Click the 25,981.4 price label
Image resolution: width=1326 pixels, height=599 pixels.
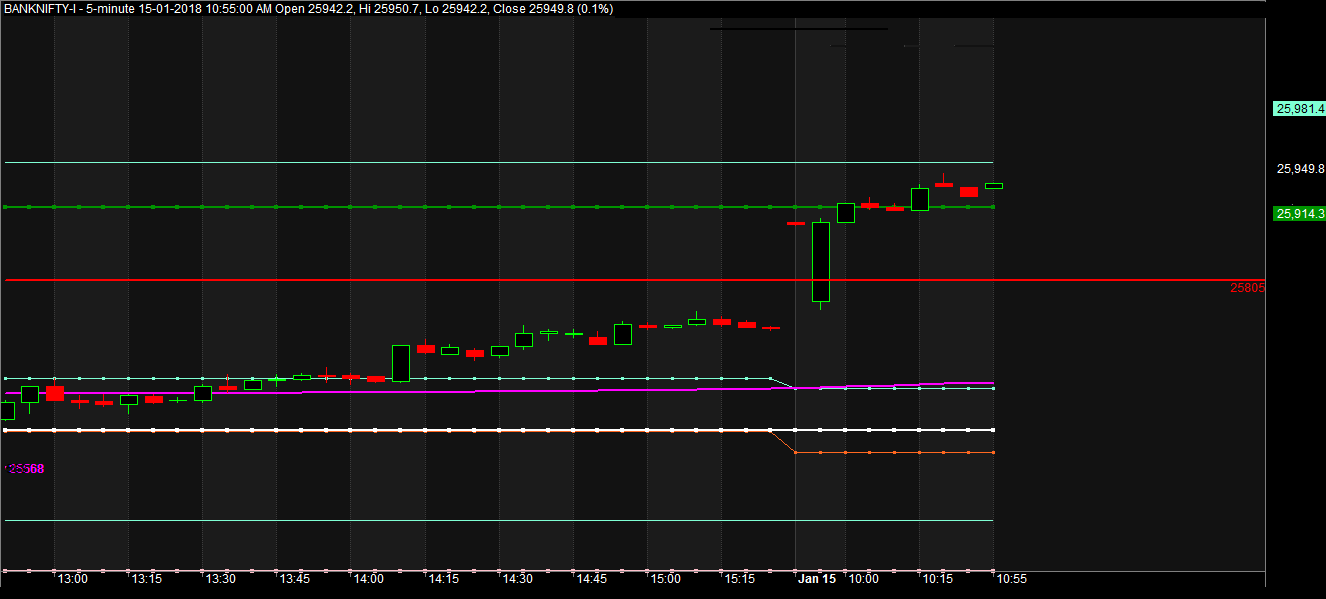1299,109
